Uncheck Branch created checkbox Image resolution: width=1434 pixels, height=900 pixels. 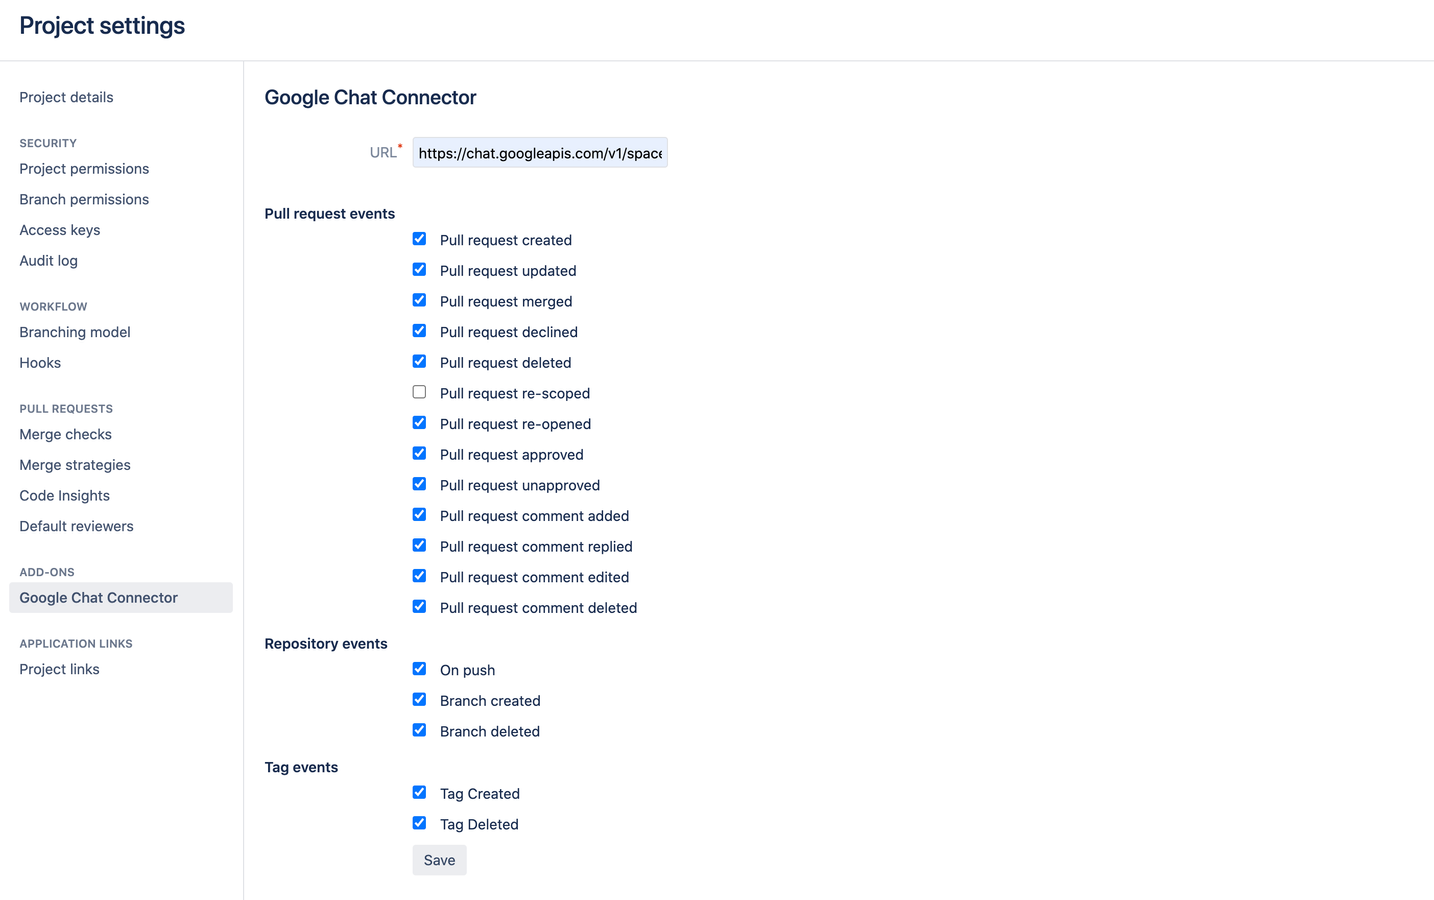[x=419, y=700]
